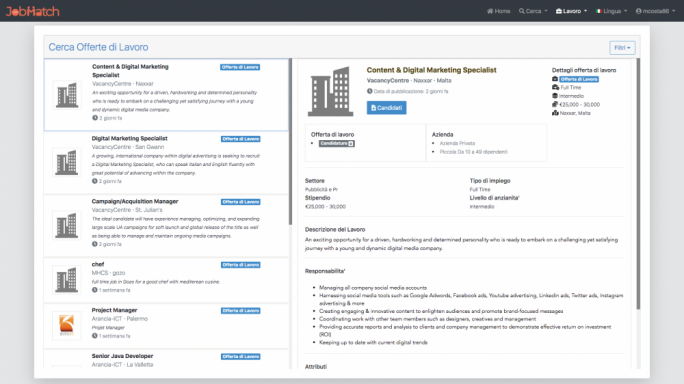Click the building icon of Campaign/Acquisition Manager

[x=67, y=226]
